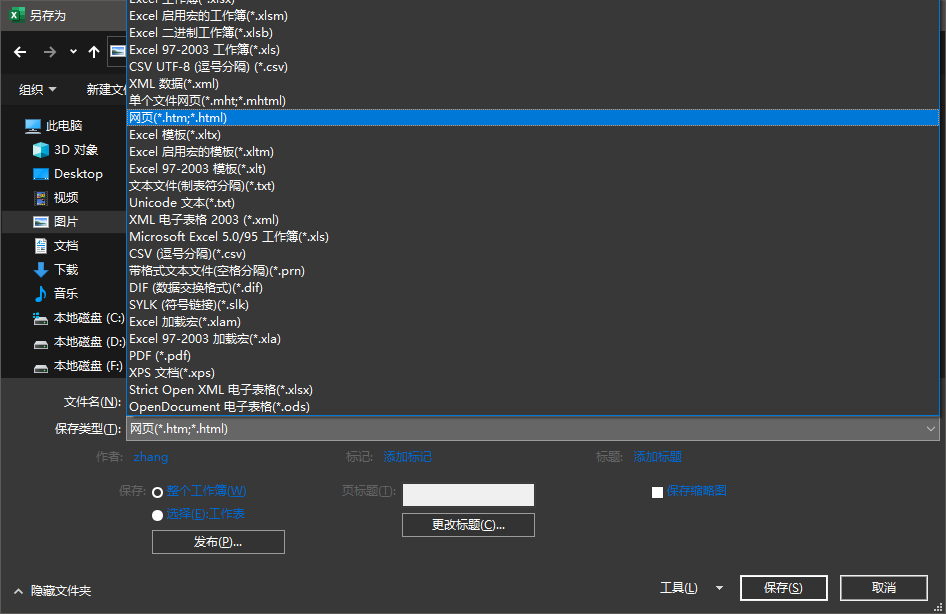
Task: Click the 发布(P)... button
Action: tap(218, 542)
